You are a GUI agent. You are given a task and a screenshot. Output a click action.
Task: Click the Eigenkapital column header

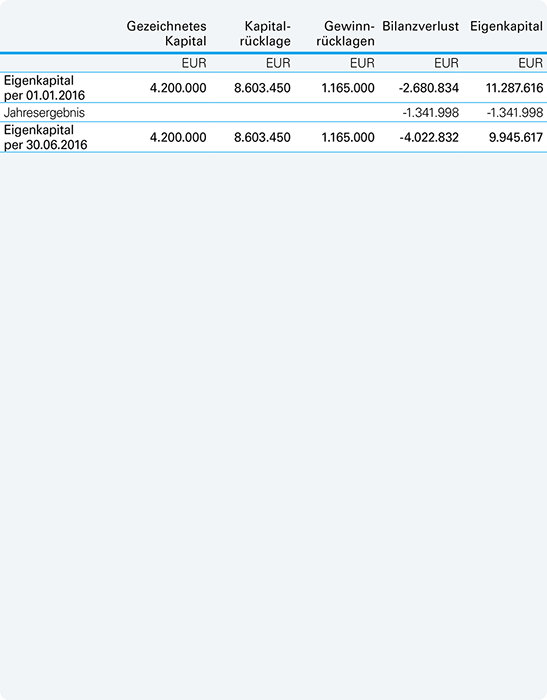point(506,26)
